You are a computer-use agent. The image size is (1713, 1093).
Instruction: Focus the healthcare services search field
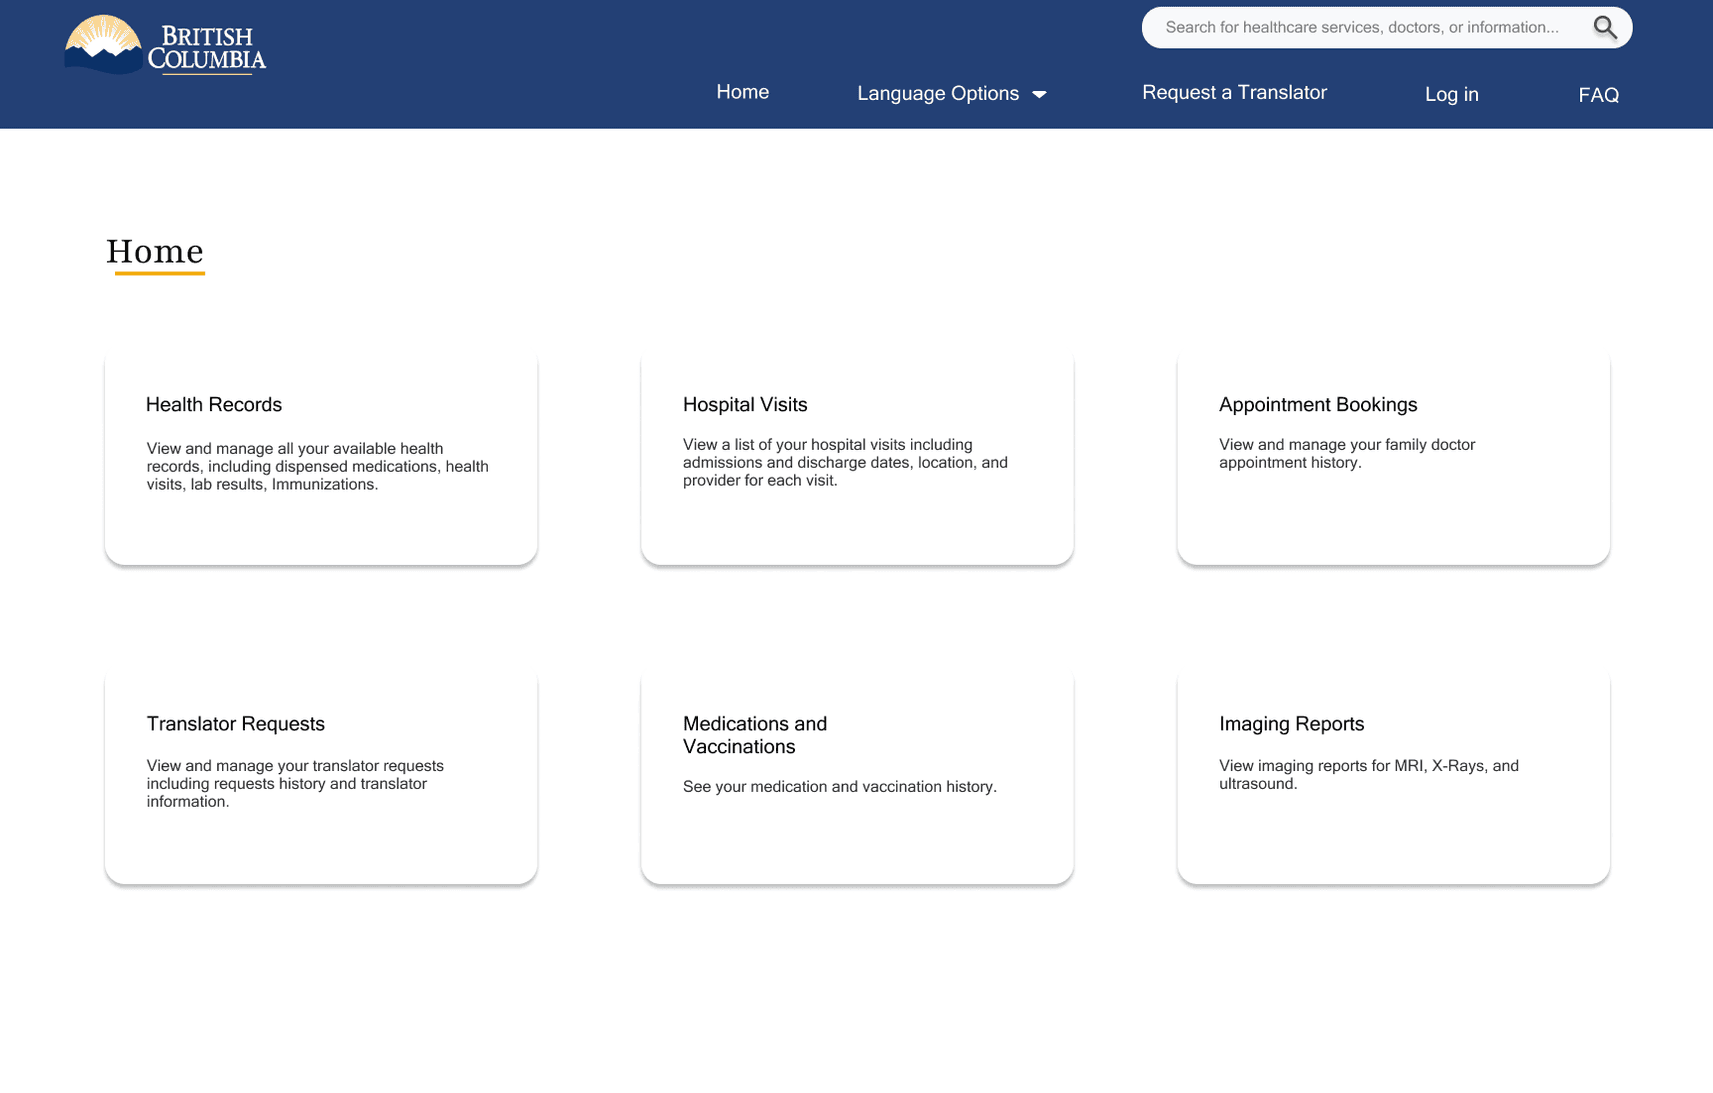point(1386,28)
